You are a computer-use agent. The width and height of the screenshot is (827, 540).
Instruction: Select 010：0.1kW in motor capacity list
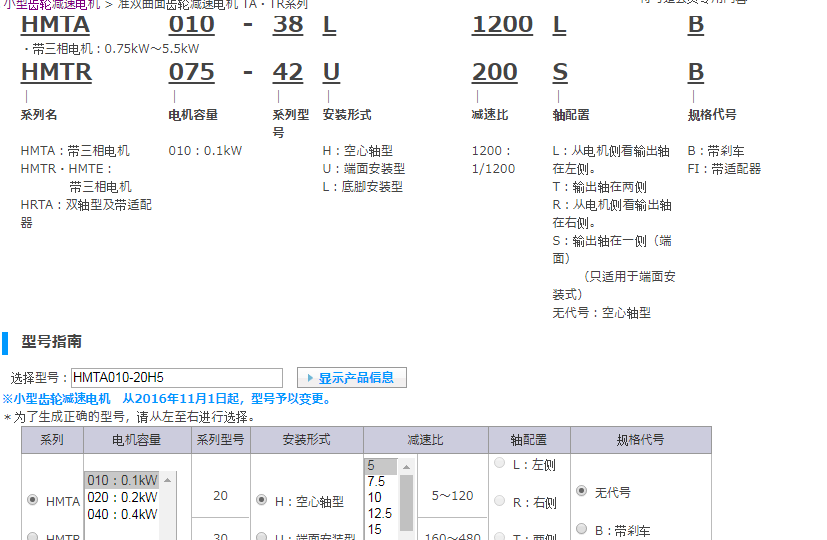121,480
